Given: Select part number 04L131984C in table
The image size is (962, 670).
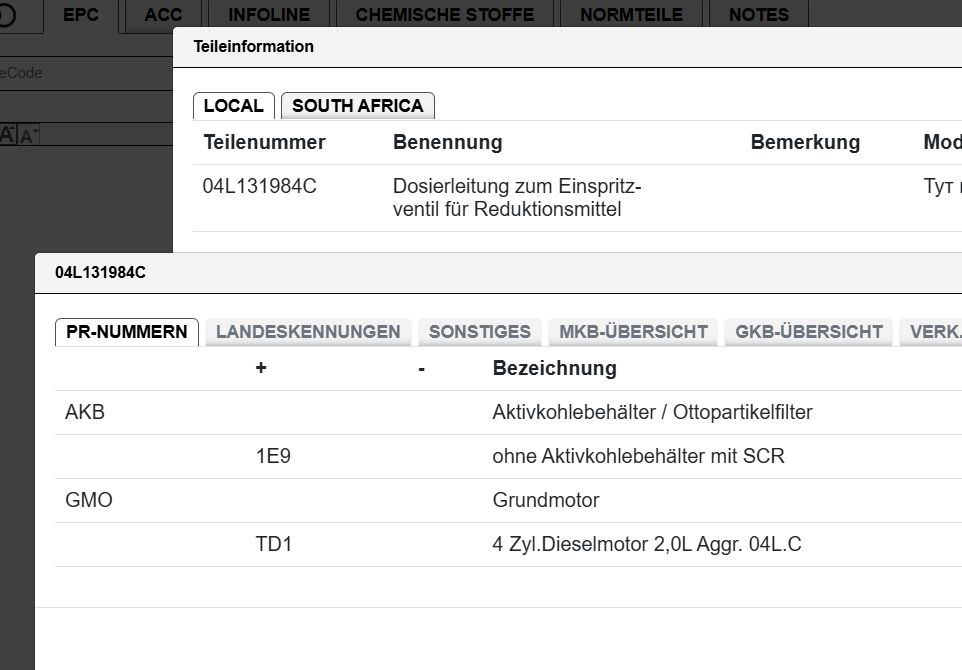Looking at the screenshot, I should point(260,186).
